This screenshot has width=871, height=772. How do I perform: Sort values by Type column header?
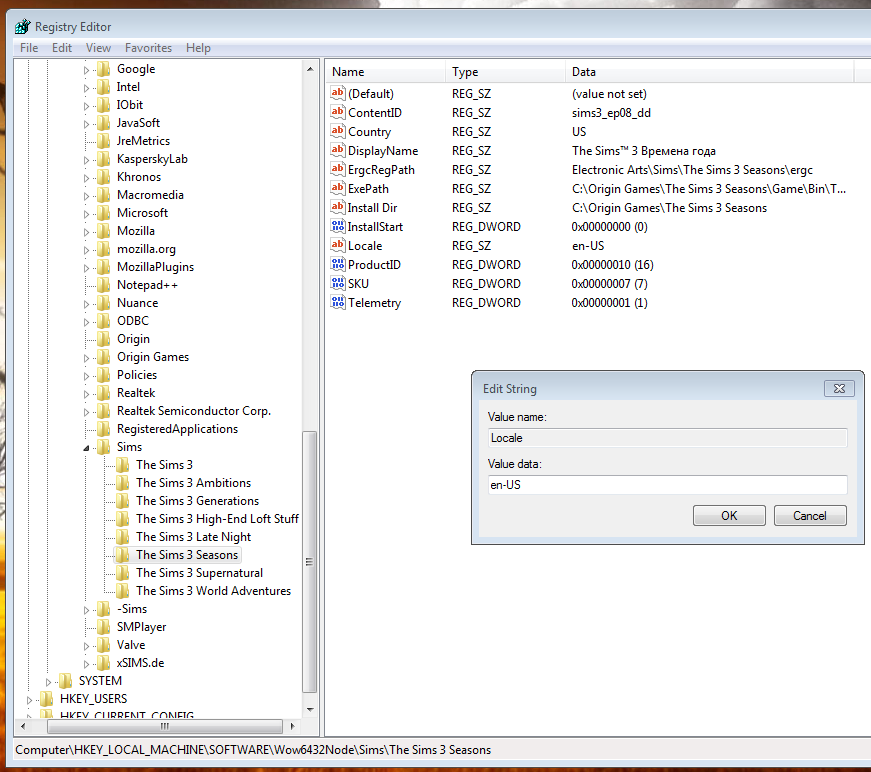[505, 72]
